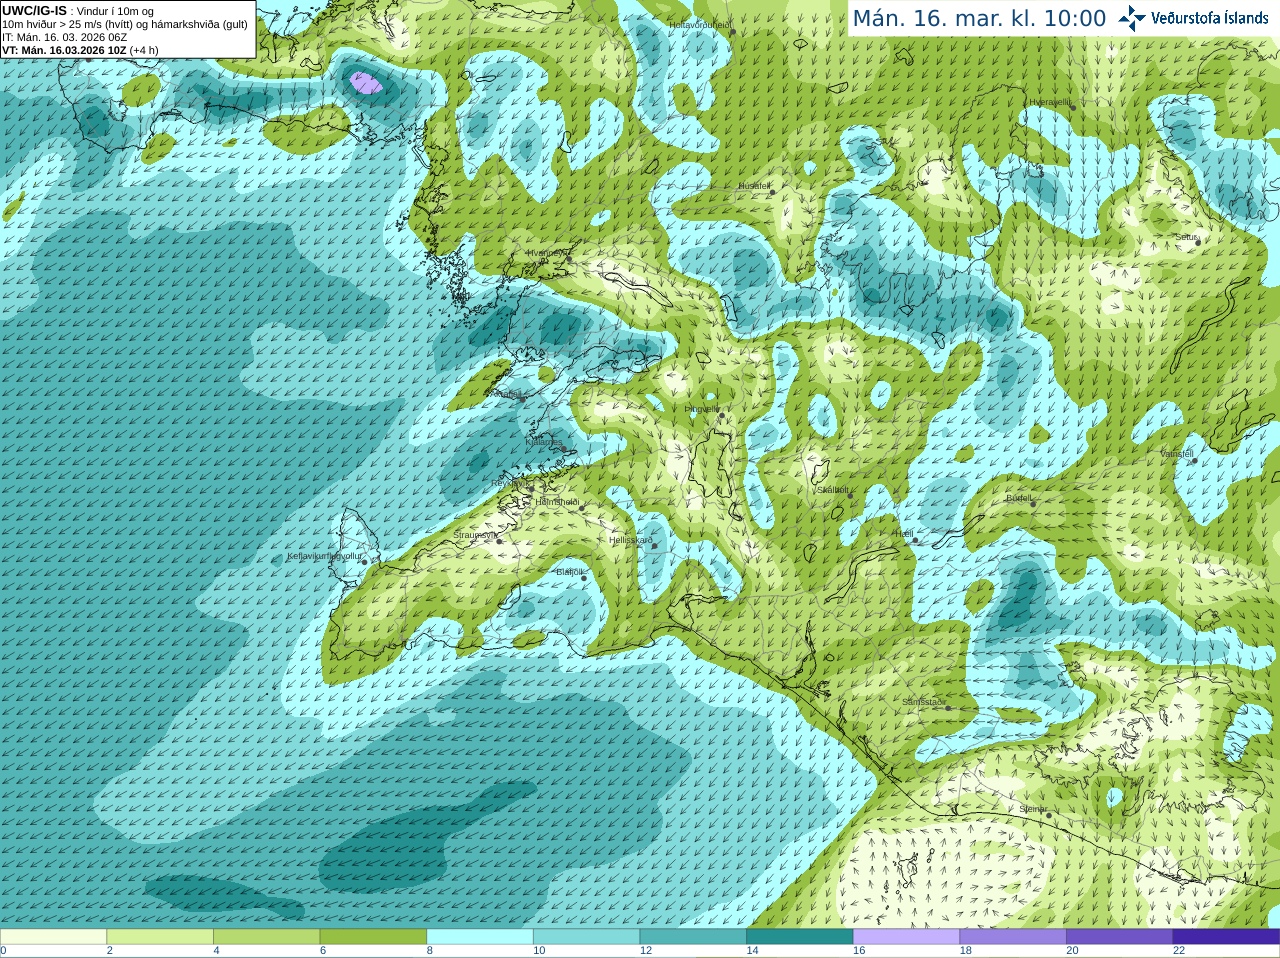Click the Búrfell station label

pyautogui.click(x=1019, y=498)
